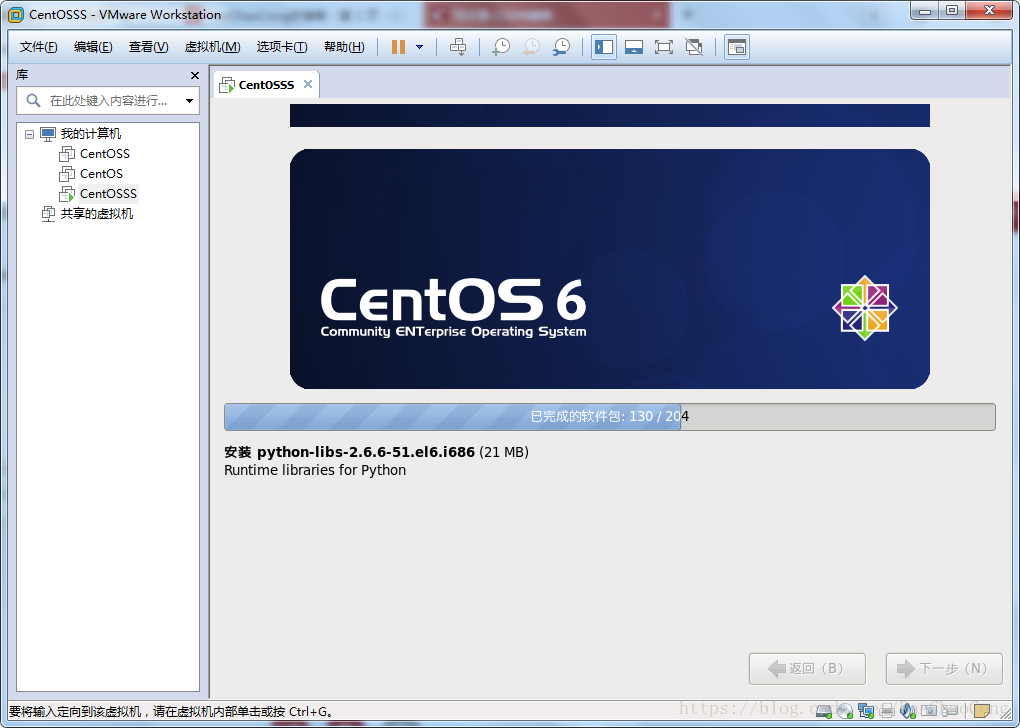The height and width of the screenshot is (728, 1020).
Task: Click the VMware Workstation title bar icon
Action: click(16, 14)
